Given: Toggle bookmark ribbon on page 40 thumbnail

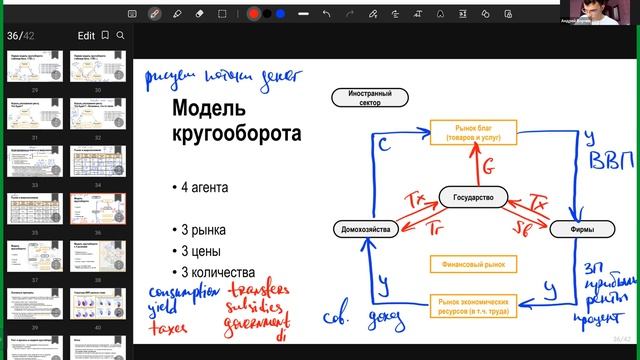Looking at the screenshot, I should point(118,293).
